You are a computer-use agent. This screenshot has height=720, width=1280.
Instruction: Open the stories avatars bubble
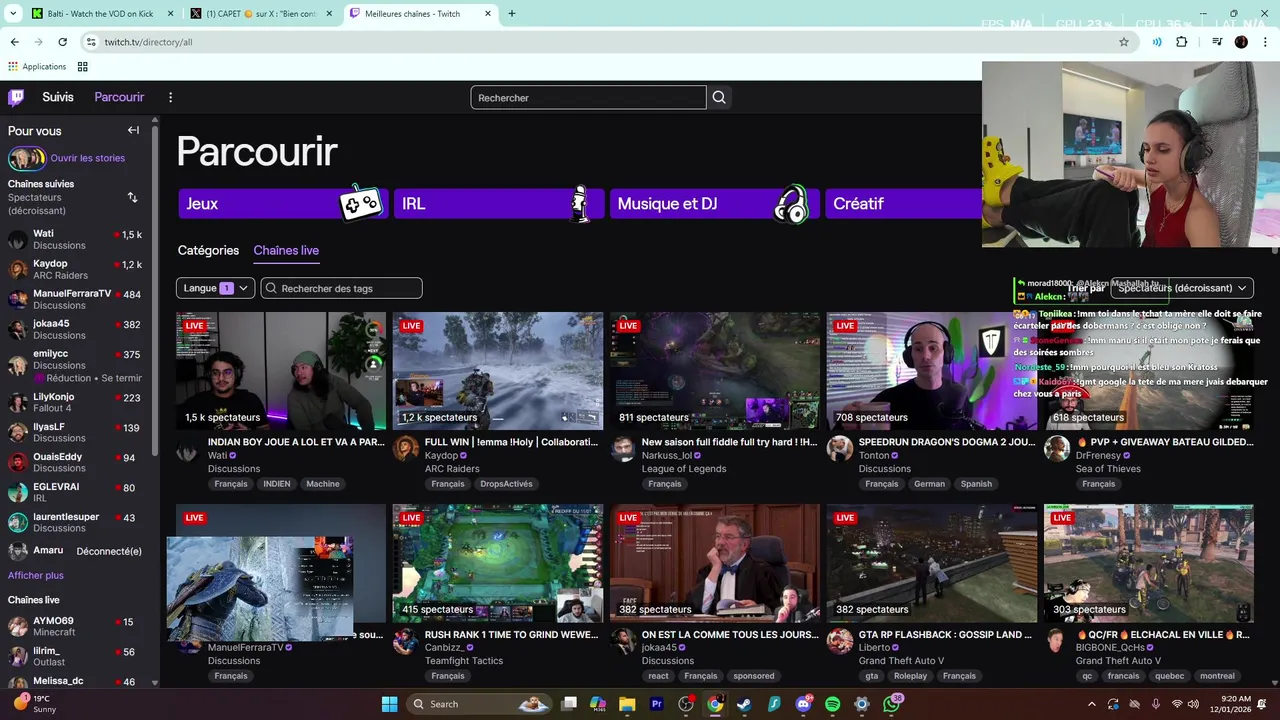27,158
